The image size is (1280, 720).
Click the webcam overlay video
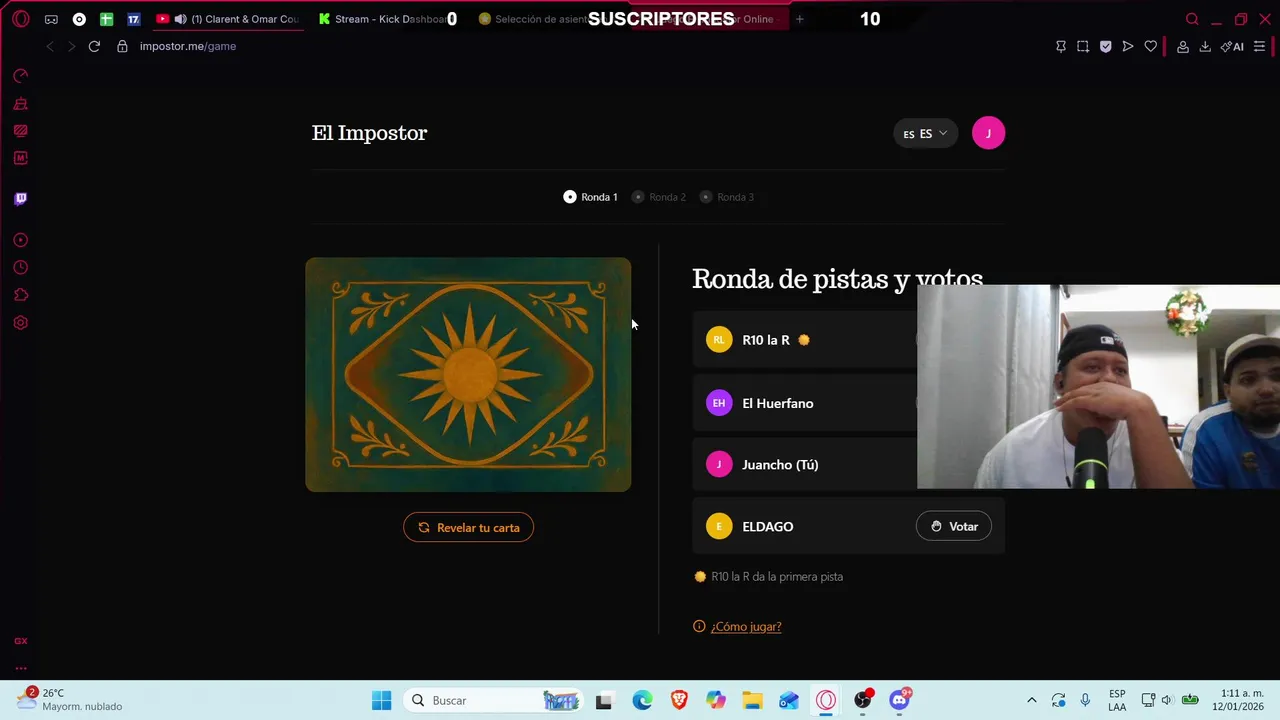pos(1098,387)
